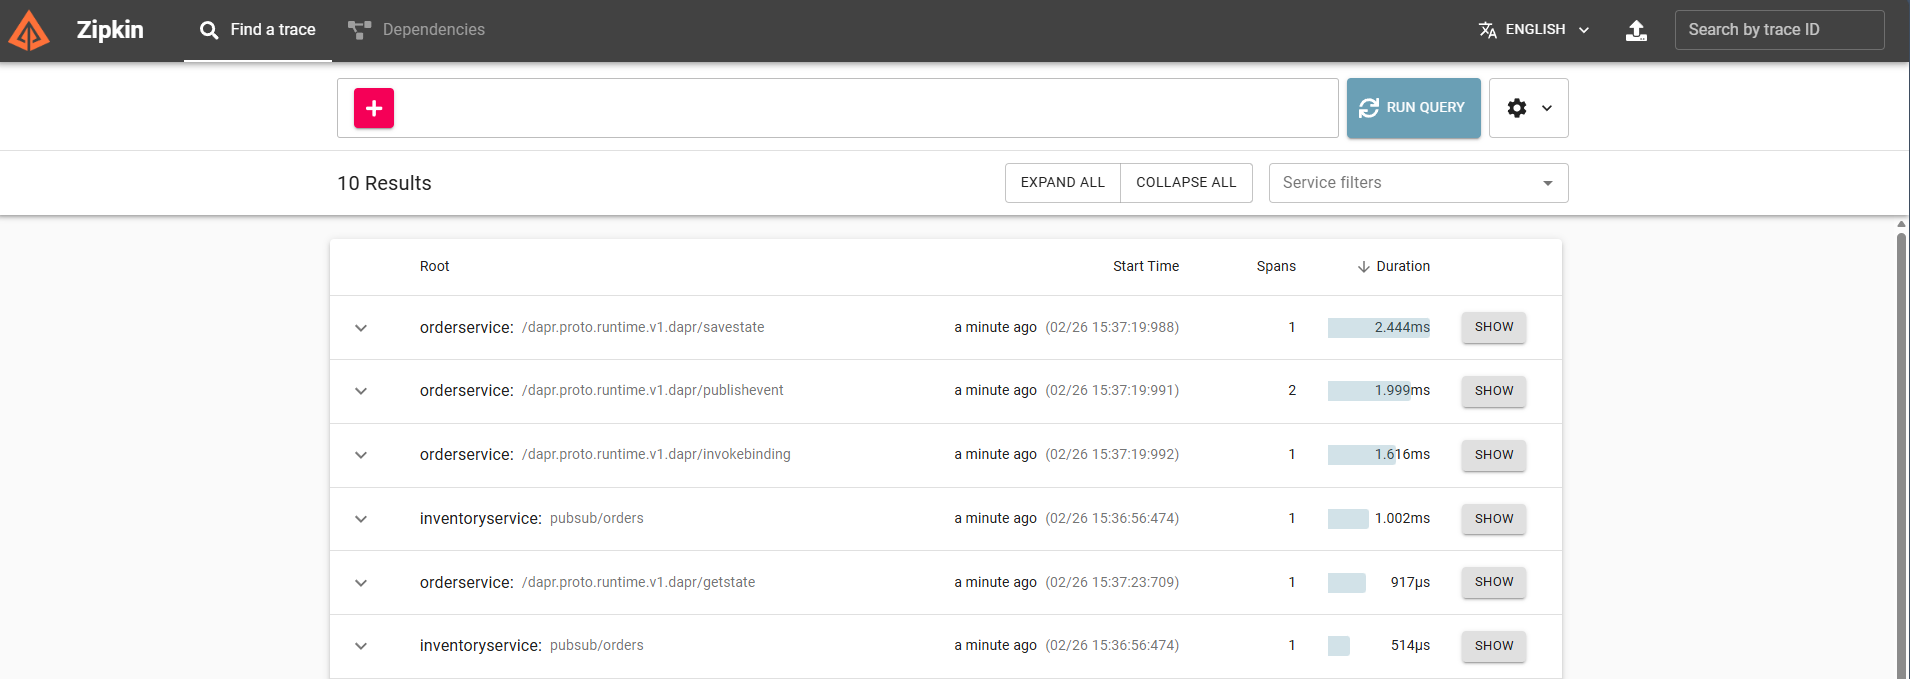
Task: Switch to the Dependencies tab
Action: tap(432, 30)
